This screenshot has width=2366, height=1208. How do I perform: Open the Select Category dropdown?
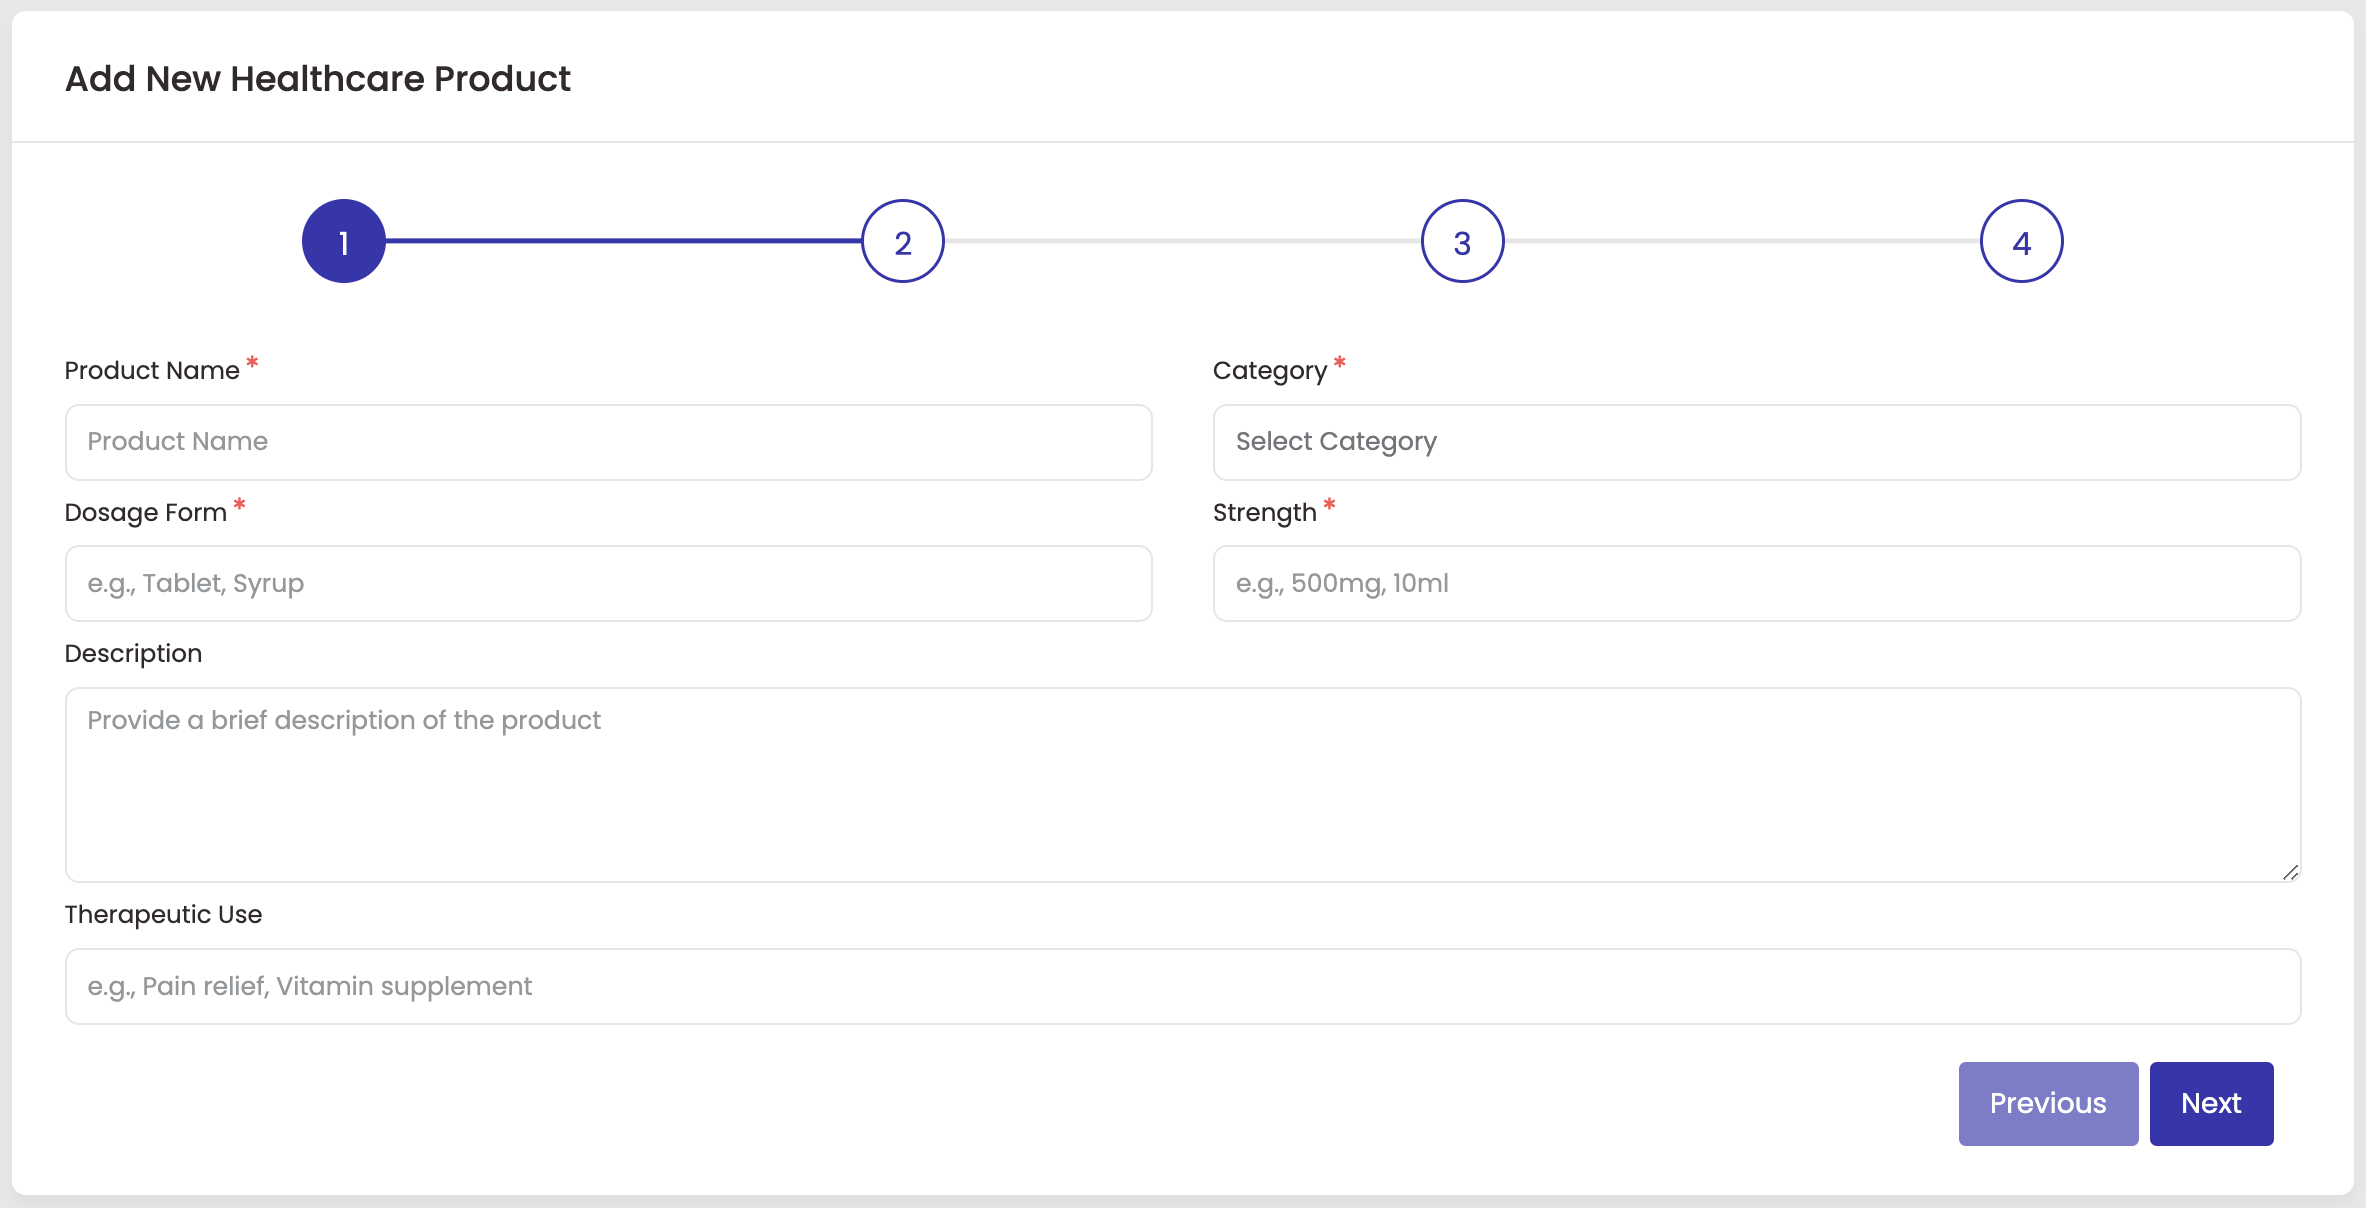(1756, 442)
